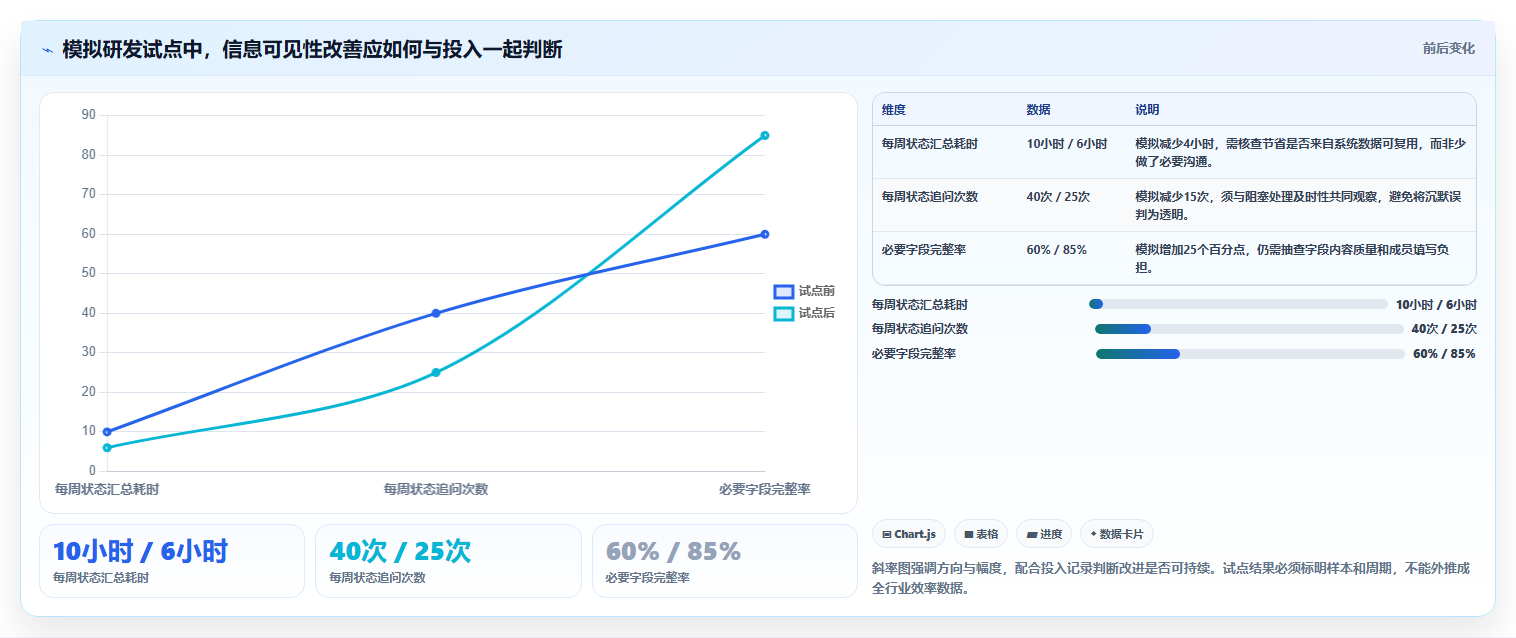This screenshot has height=638, width=1516.
Task: Select table cell 40次 / 25次
Action: (1058, 197)
